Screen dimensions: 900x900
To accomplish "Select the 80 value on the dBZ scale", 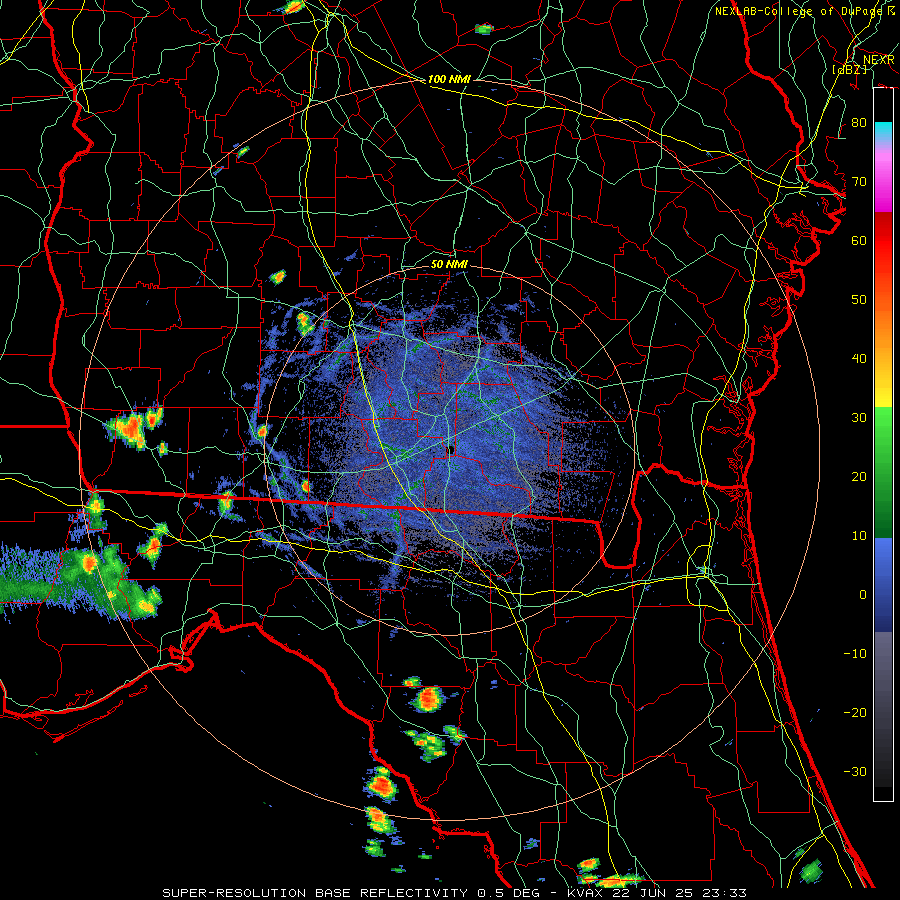I will coord(859,123).
